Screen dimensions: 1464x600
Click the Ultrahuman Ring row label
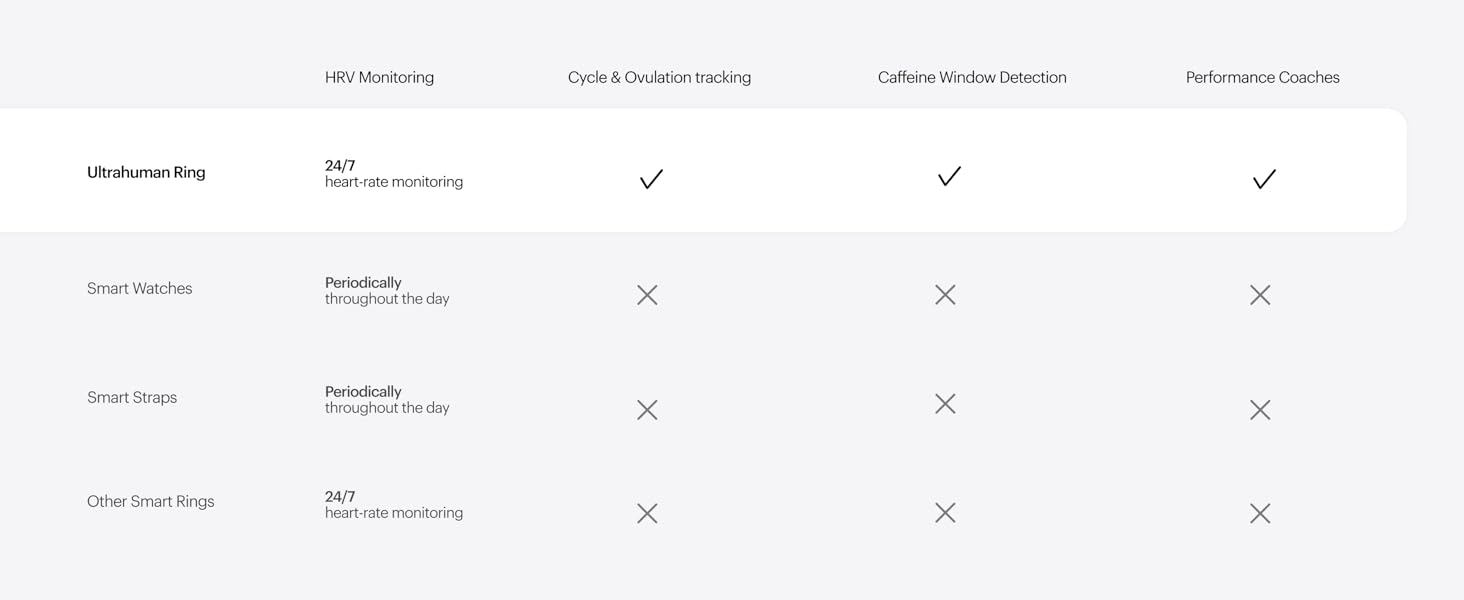(x=146, y=173)
